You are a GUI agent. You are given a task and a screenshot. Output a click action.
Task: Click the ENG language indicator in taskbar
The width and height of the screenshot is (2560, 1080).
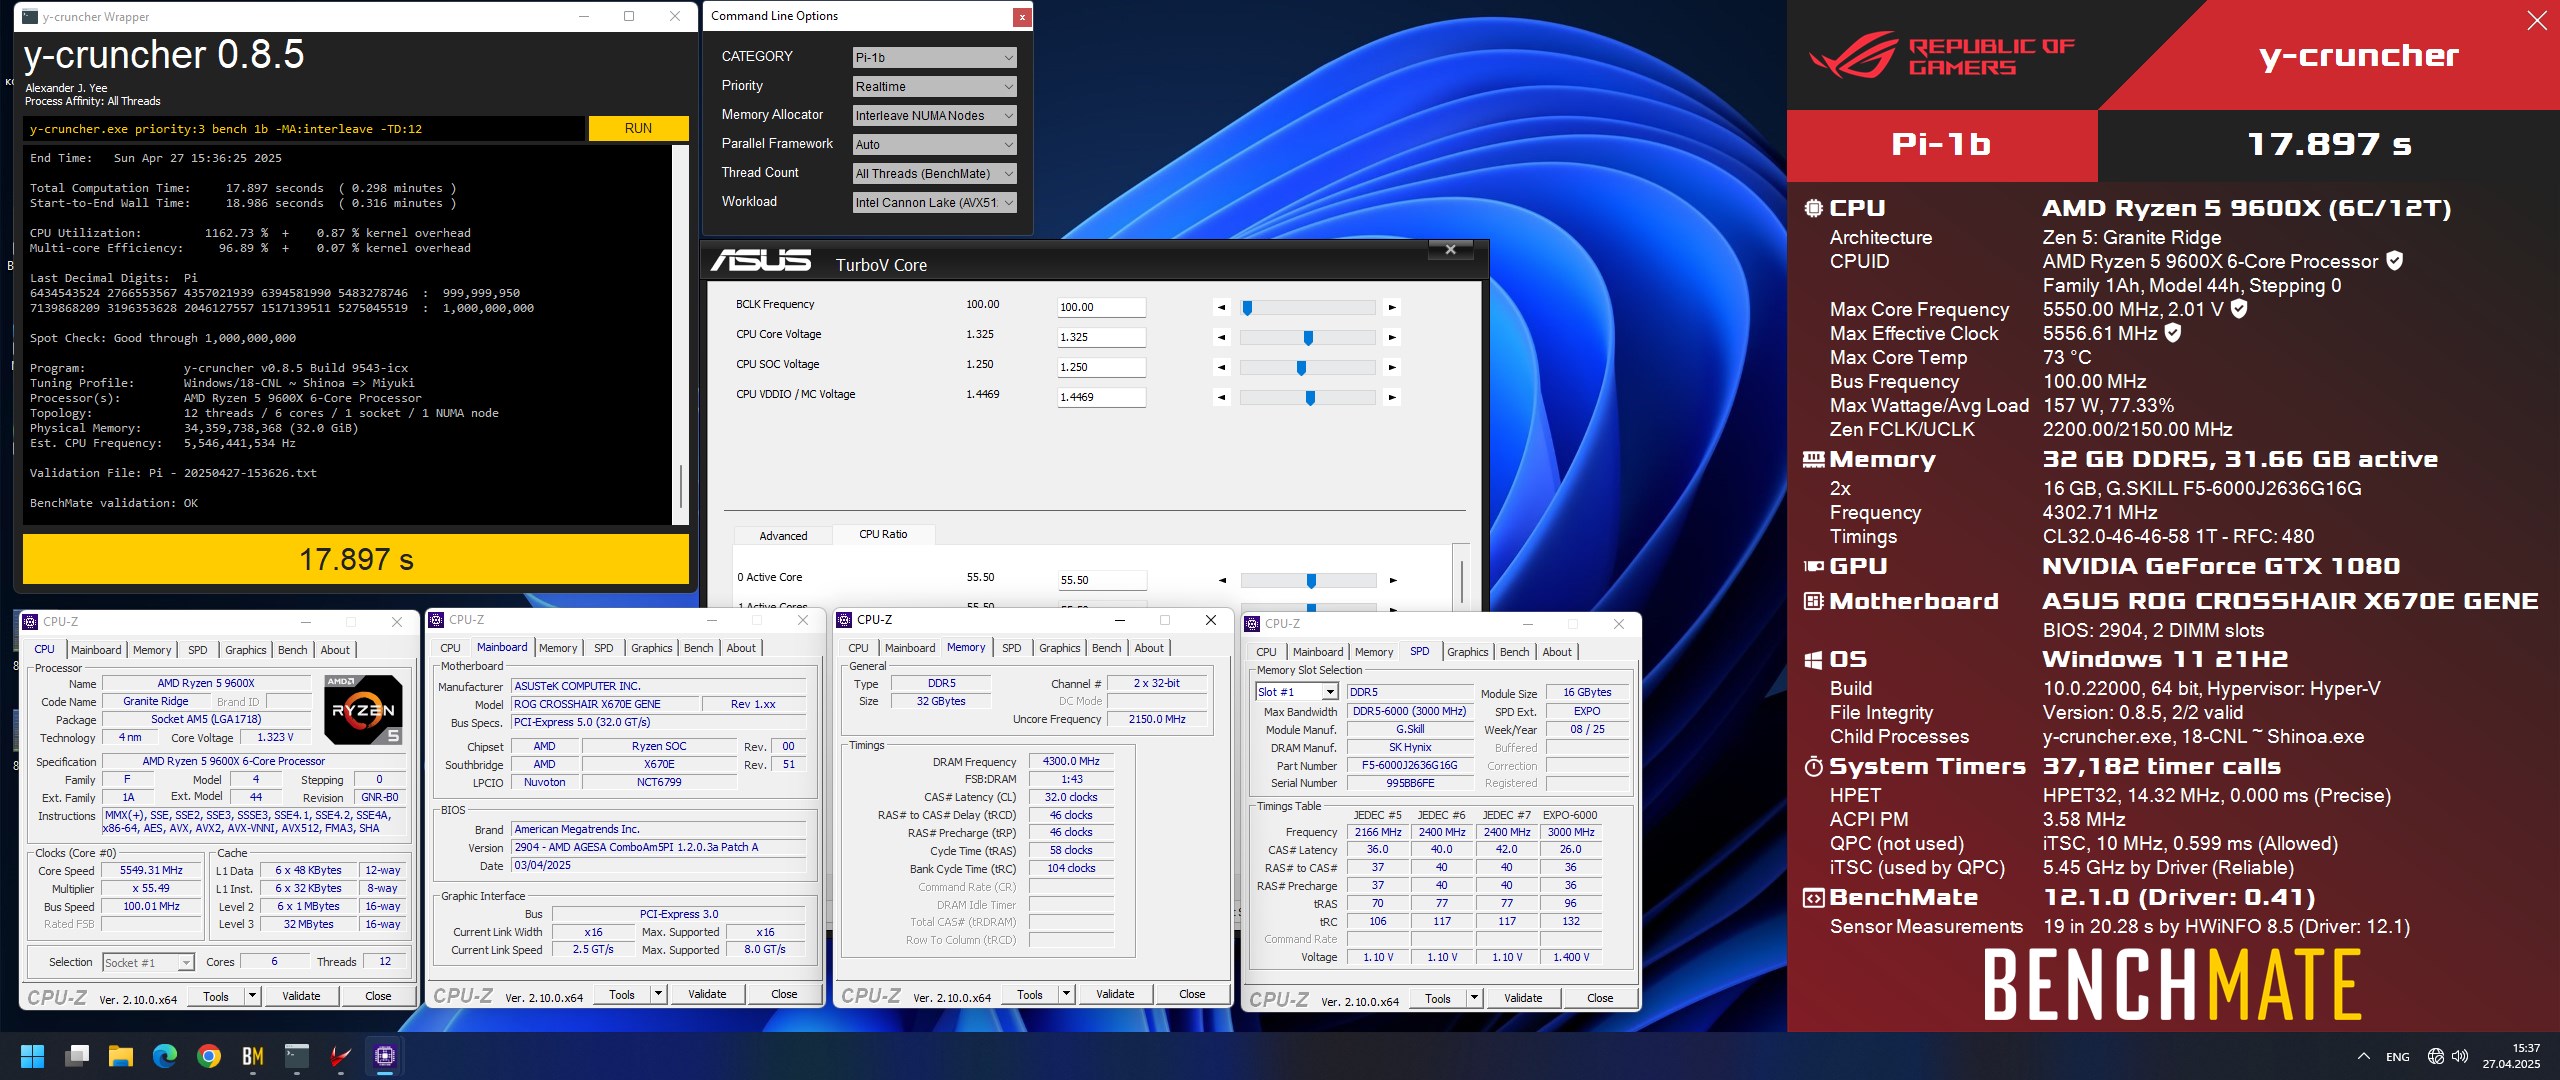tap(2397, 1057)
